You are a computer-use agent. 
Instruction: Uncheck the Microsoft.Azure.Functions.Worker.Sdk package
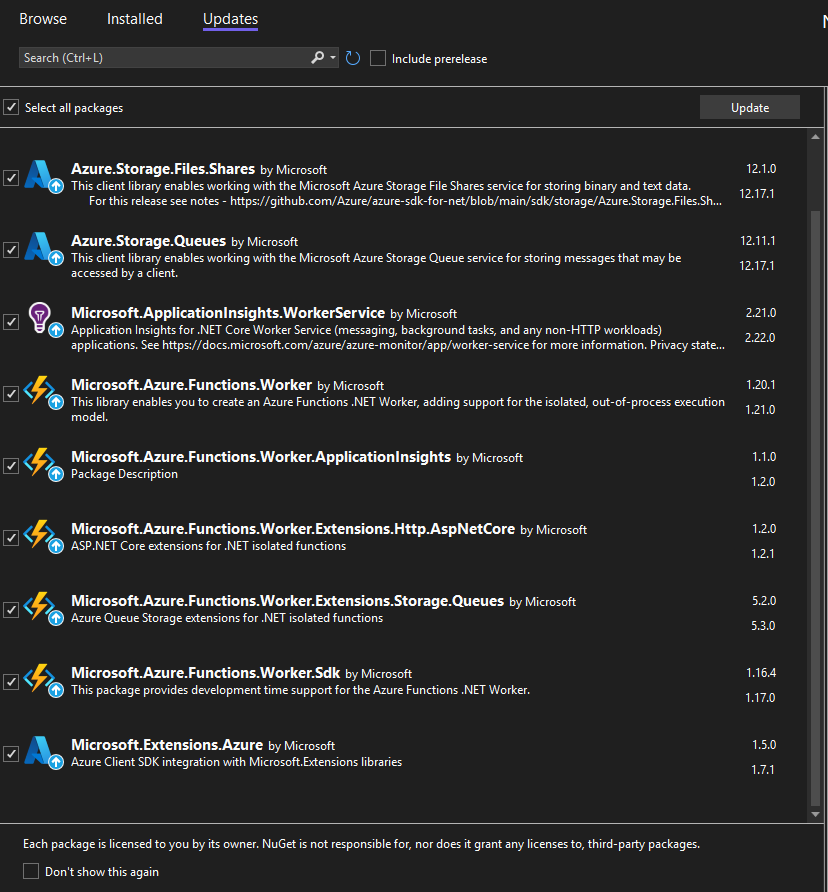coord(11,681)
